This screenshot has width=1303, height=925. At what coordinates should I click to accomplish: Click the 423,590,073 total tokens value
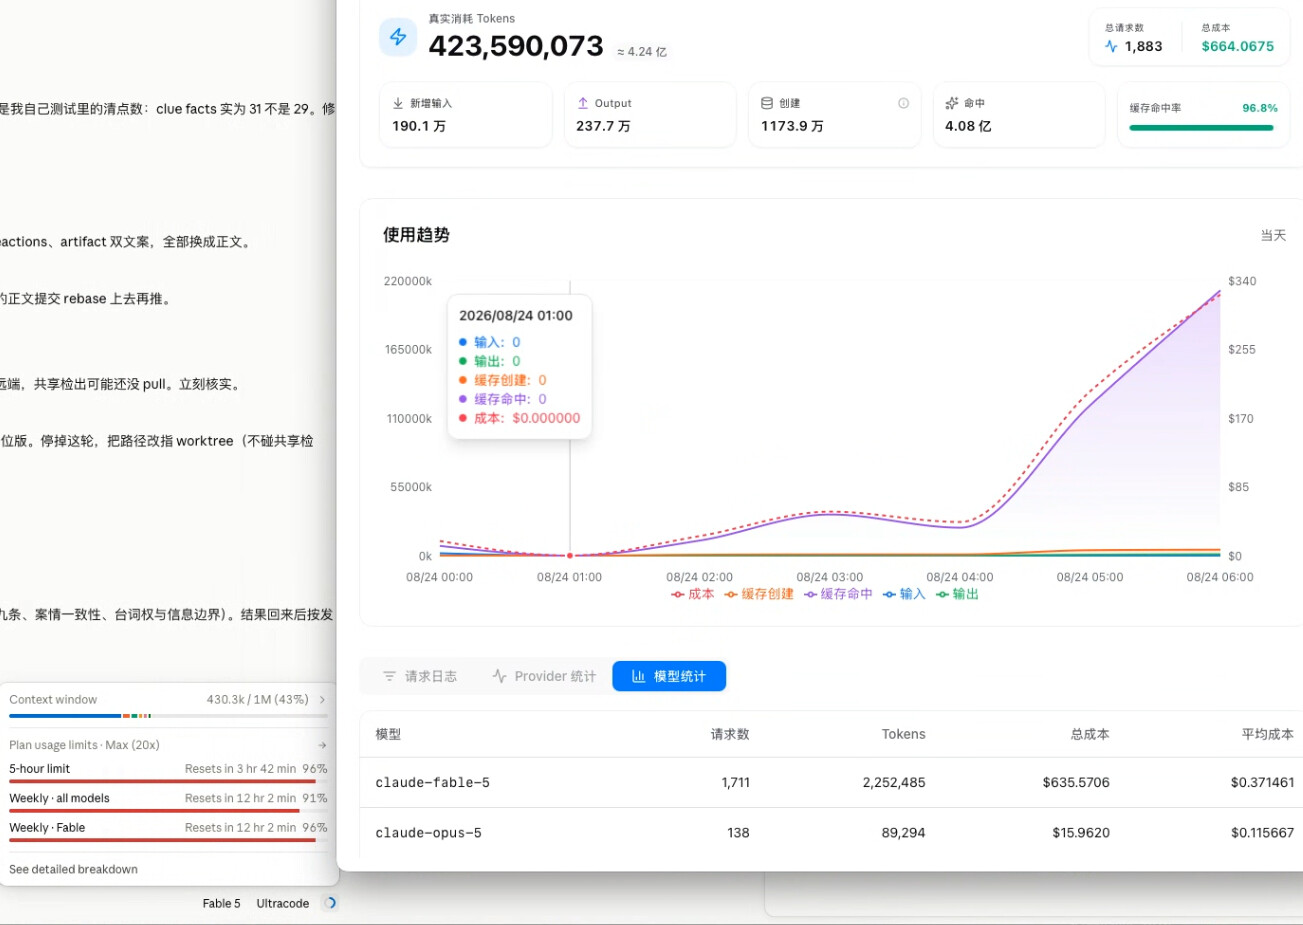point(516,46)
